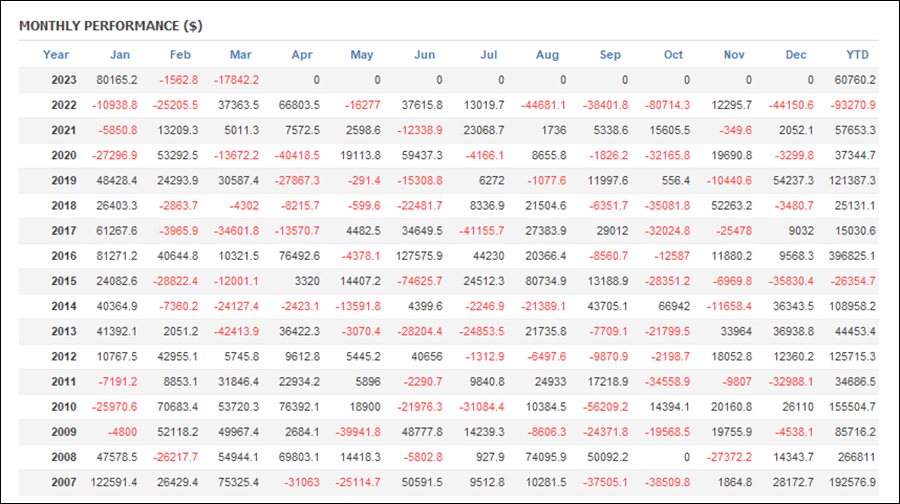
Task: Select the 2015 June value -74625.7
Action: 420,281
